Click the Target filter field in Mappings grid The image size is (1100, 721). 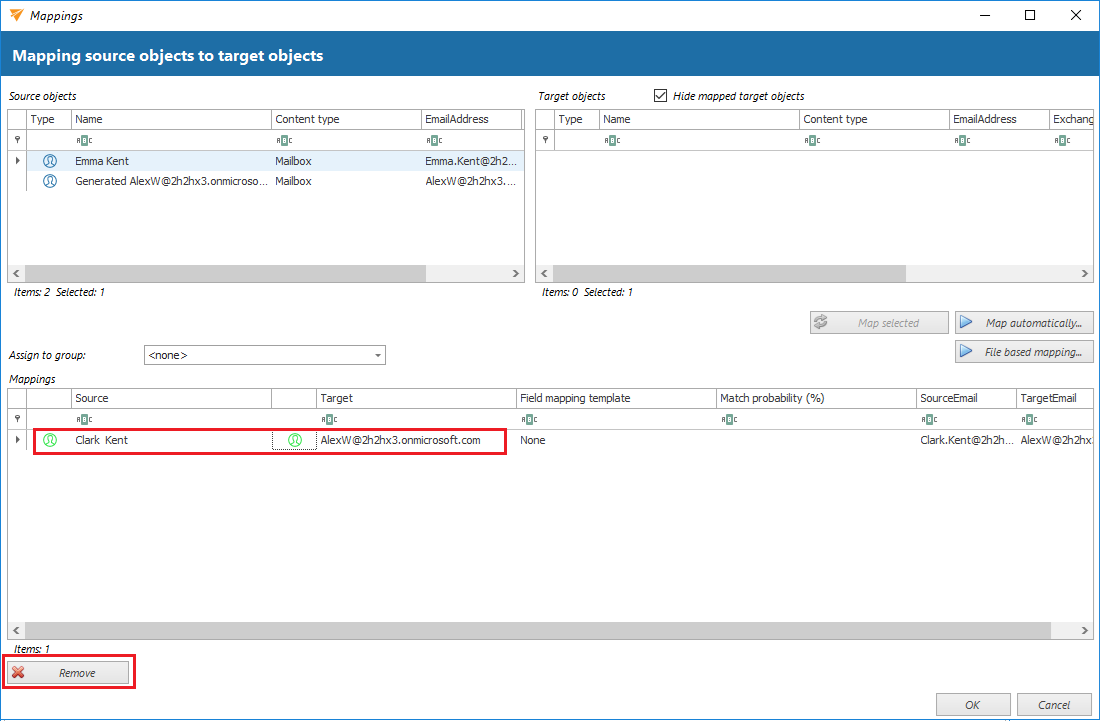click(x=416, y=419)
